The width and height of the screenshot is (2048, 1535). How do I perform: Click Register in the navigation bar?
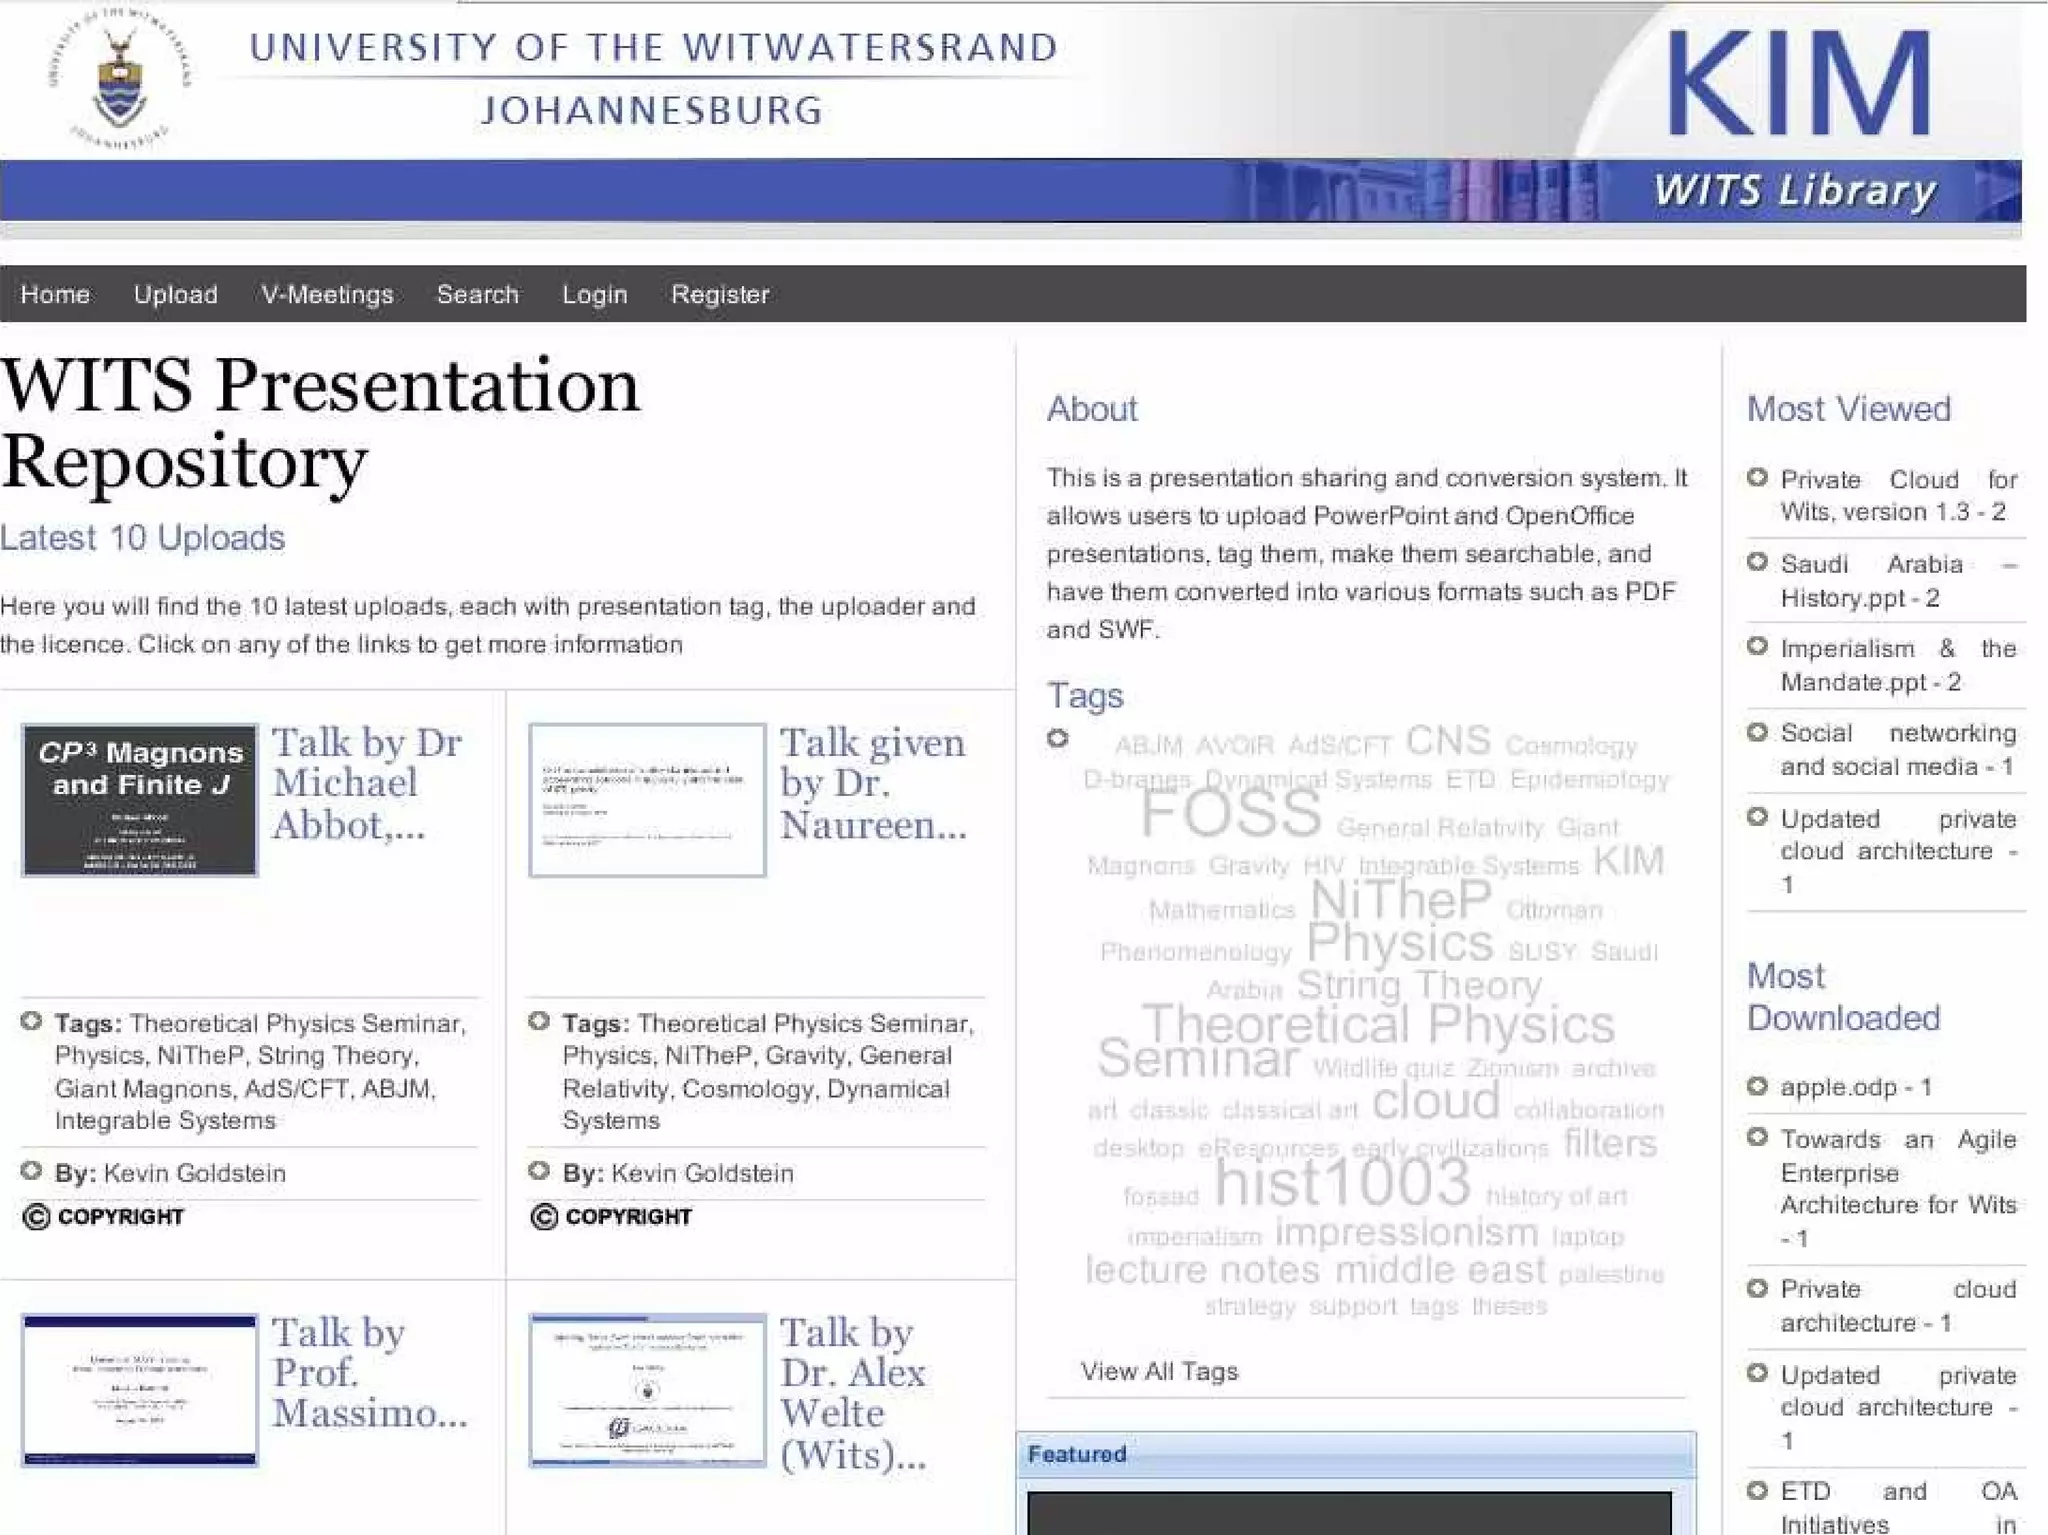pos(720,295)
